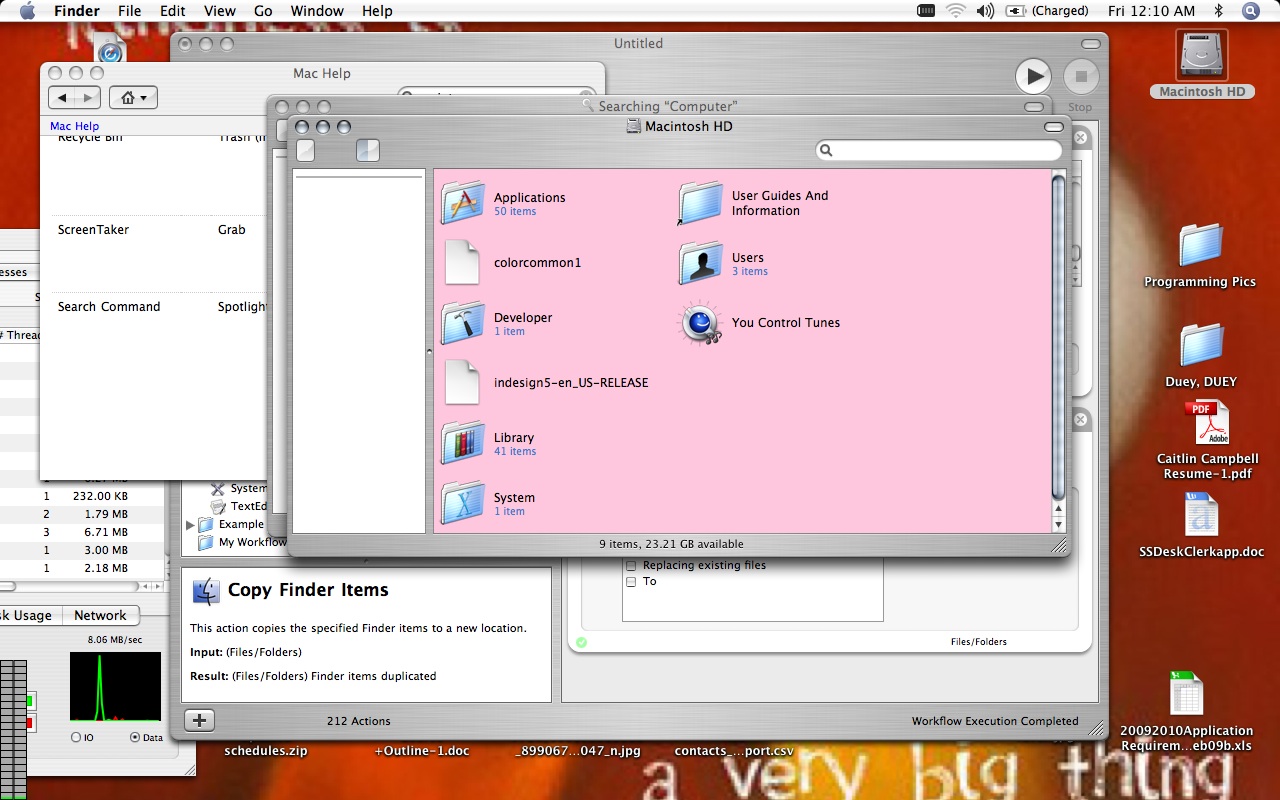Open the Go menu
The height and width of the screenshot is (800, 1280).
click(x=263, y=11)
